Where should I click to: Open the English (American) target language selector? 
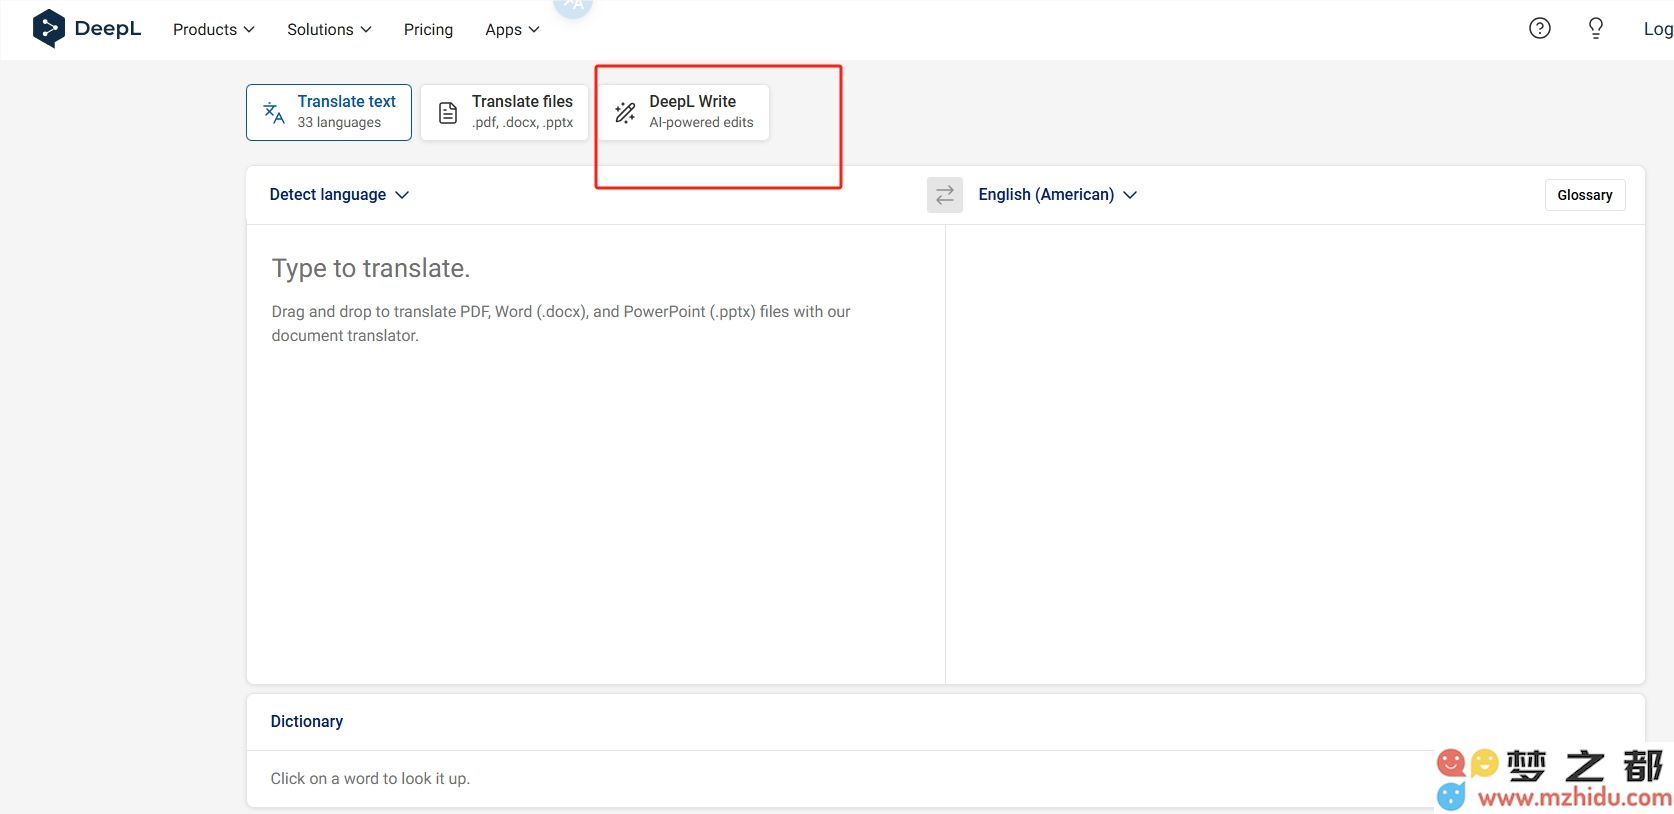[1057, 195]
